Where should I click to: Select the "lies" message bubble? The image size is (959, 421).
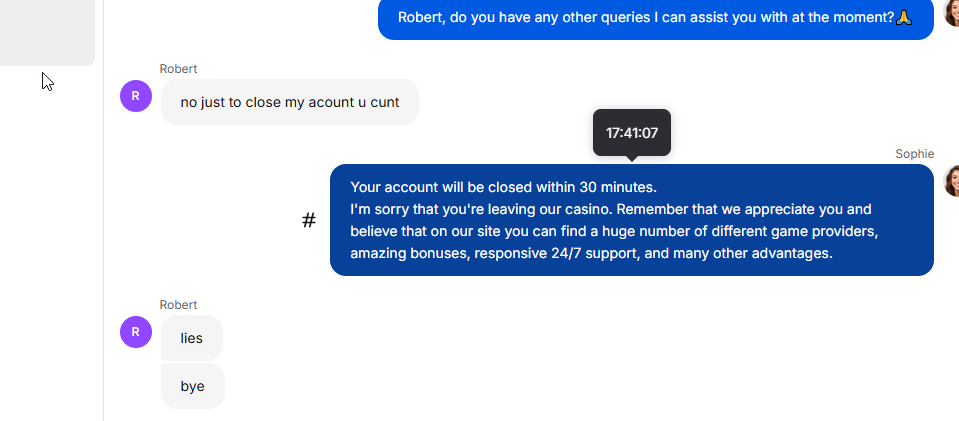pyautogui.click(x=191, y=338)
